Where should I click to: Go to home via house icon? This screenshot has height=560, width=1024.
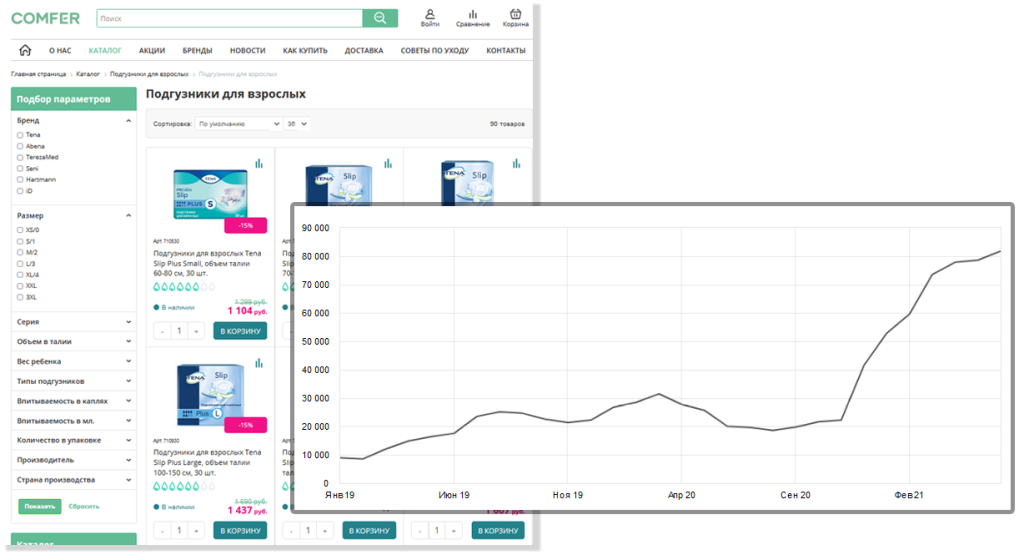point(25,50)
